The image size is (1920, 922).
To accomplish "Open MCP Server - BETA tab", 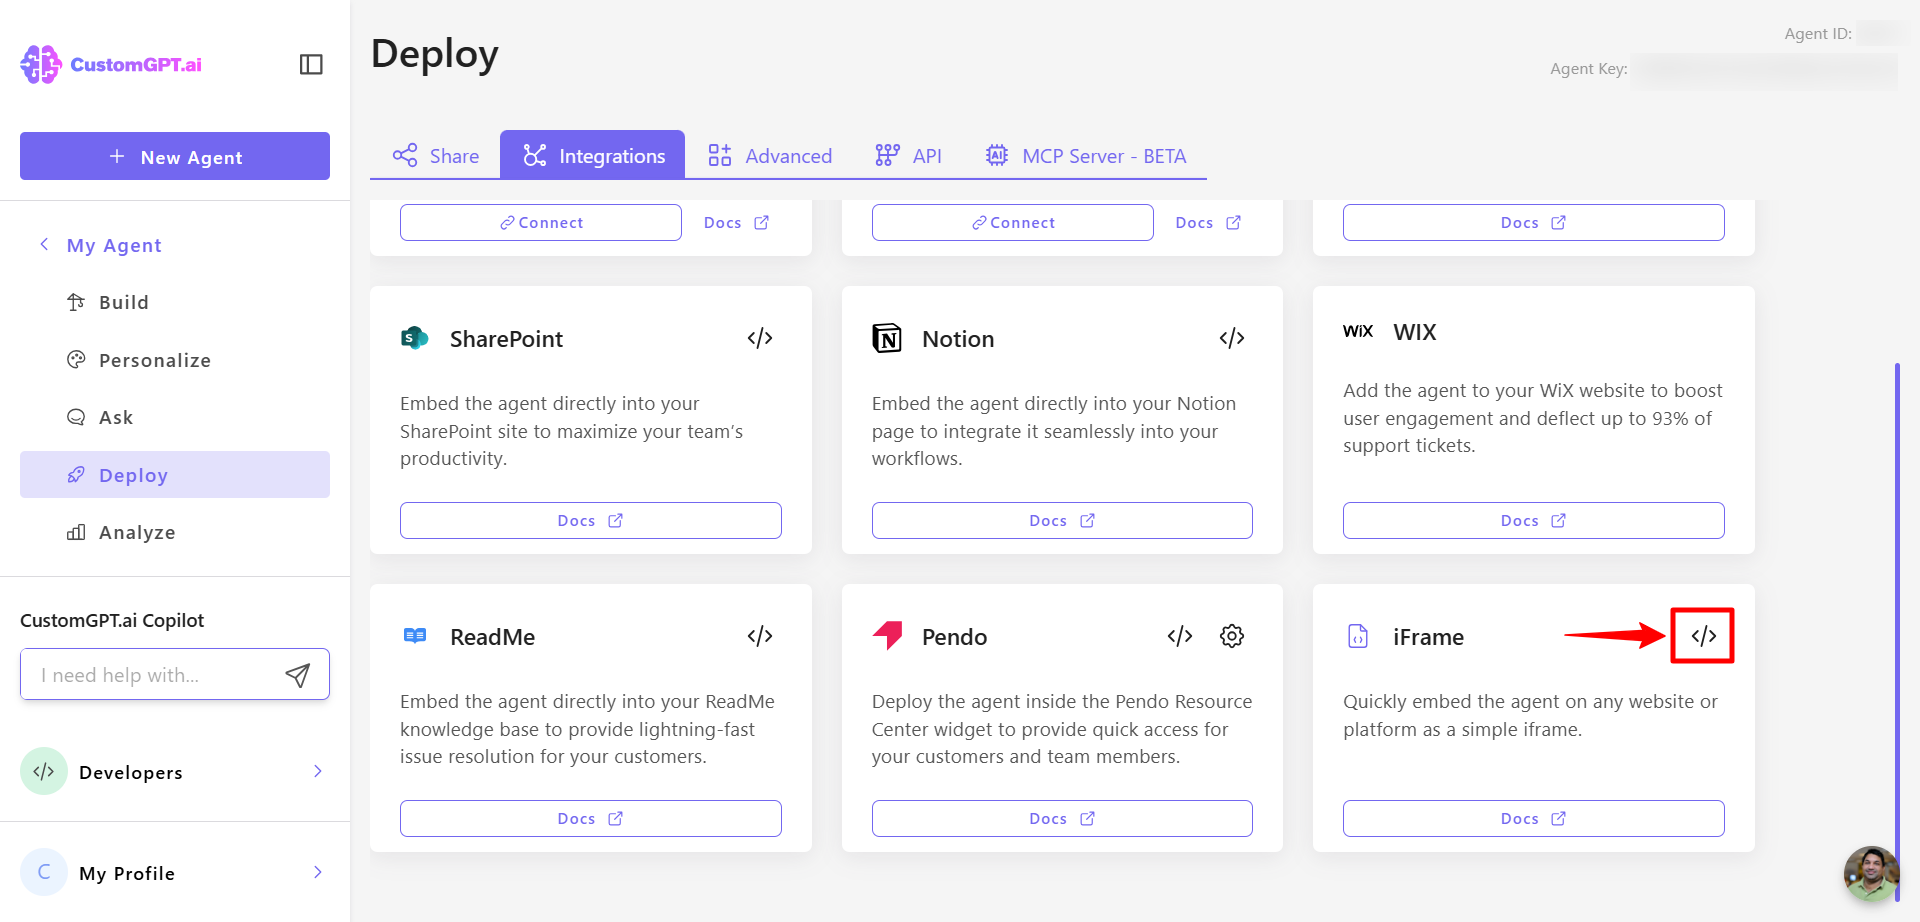I will tap(1086, 155).
